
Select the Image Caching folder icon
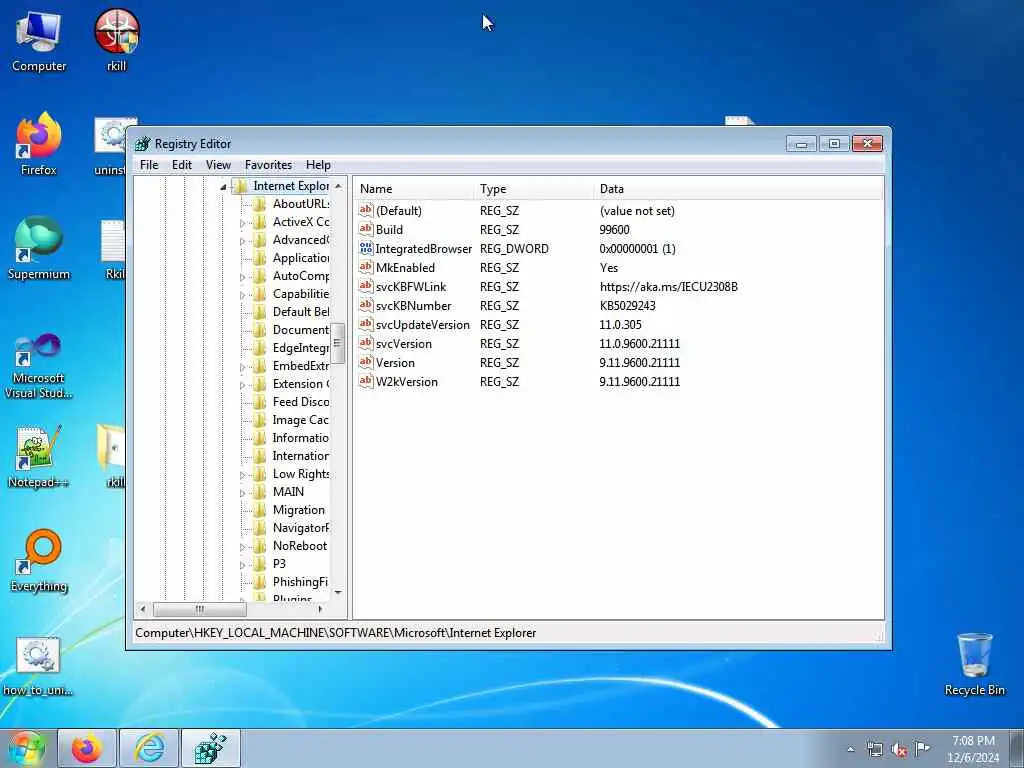coord(260,420)
